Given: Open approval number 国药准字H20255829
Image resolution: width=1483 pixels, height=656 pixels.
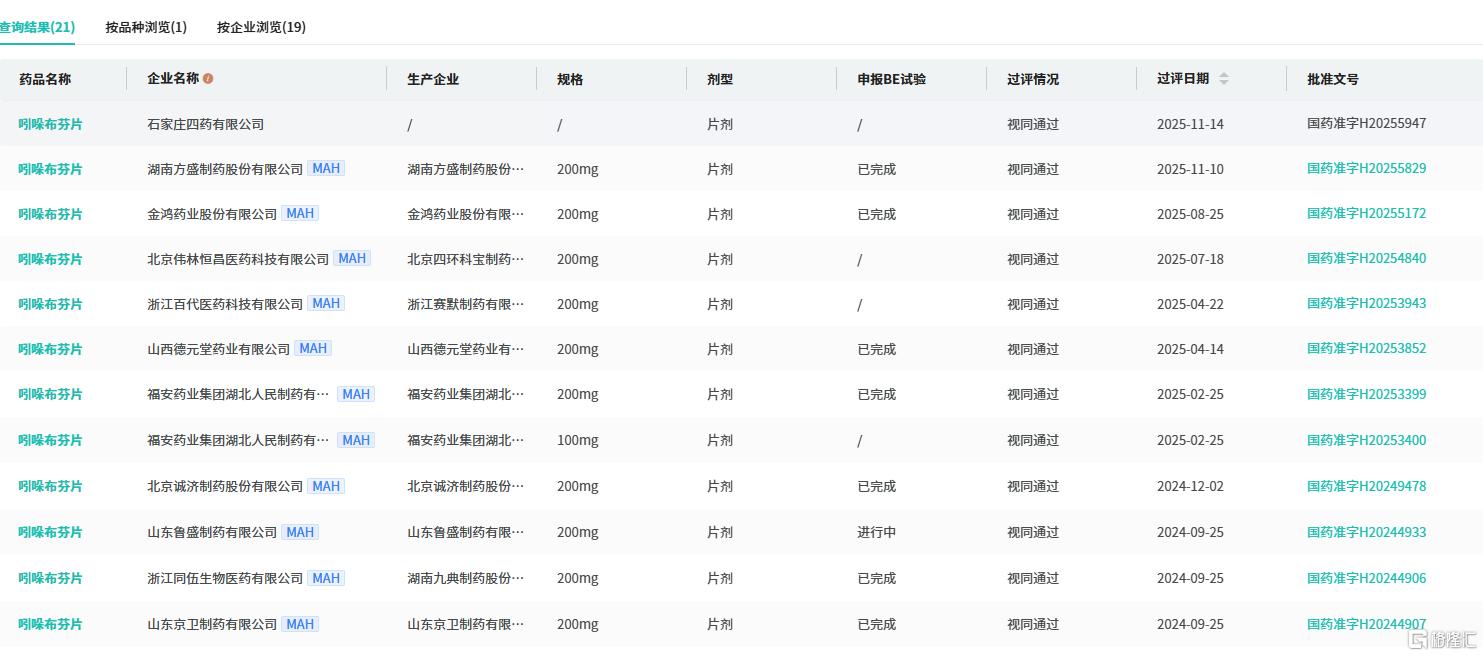Looking at the screenshot, I should click(x=1366, y=169).
